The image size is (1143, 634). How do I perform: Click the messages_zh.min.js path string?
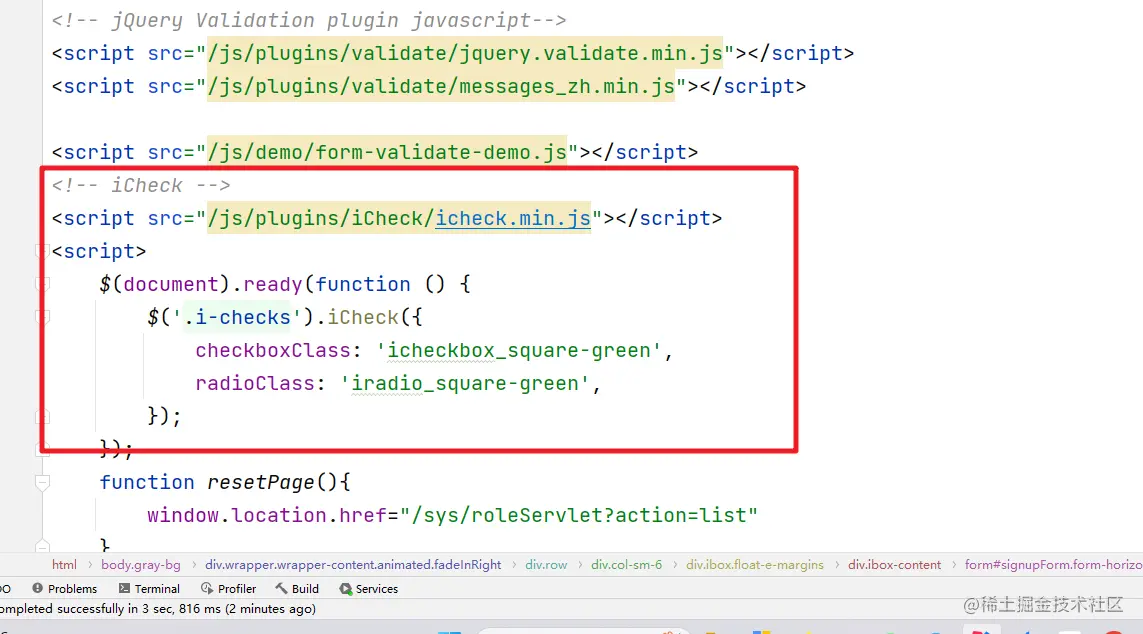441,86
